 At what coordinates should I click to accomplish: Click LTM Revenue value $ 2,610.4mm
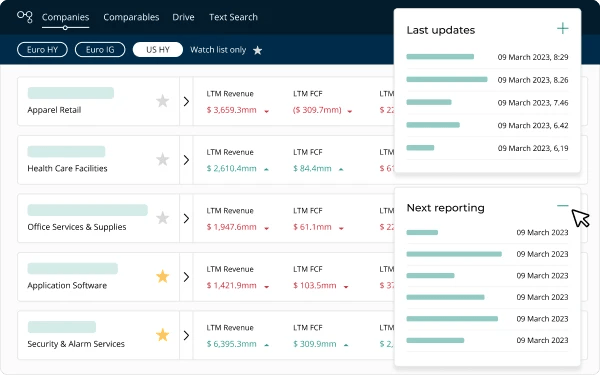click(x=232, y=168)
